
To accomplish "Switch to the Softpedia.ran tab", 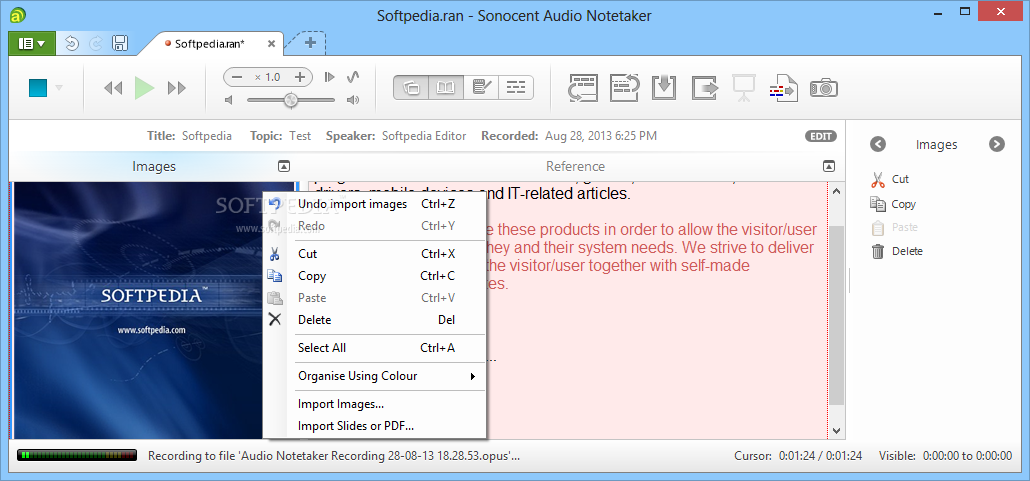I will pyautogui.click(x=210, y=43).
